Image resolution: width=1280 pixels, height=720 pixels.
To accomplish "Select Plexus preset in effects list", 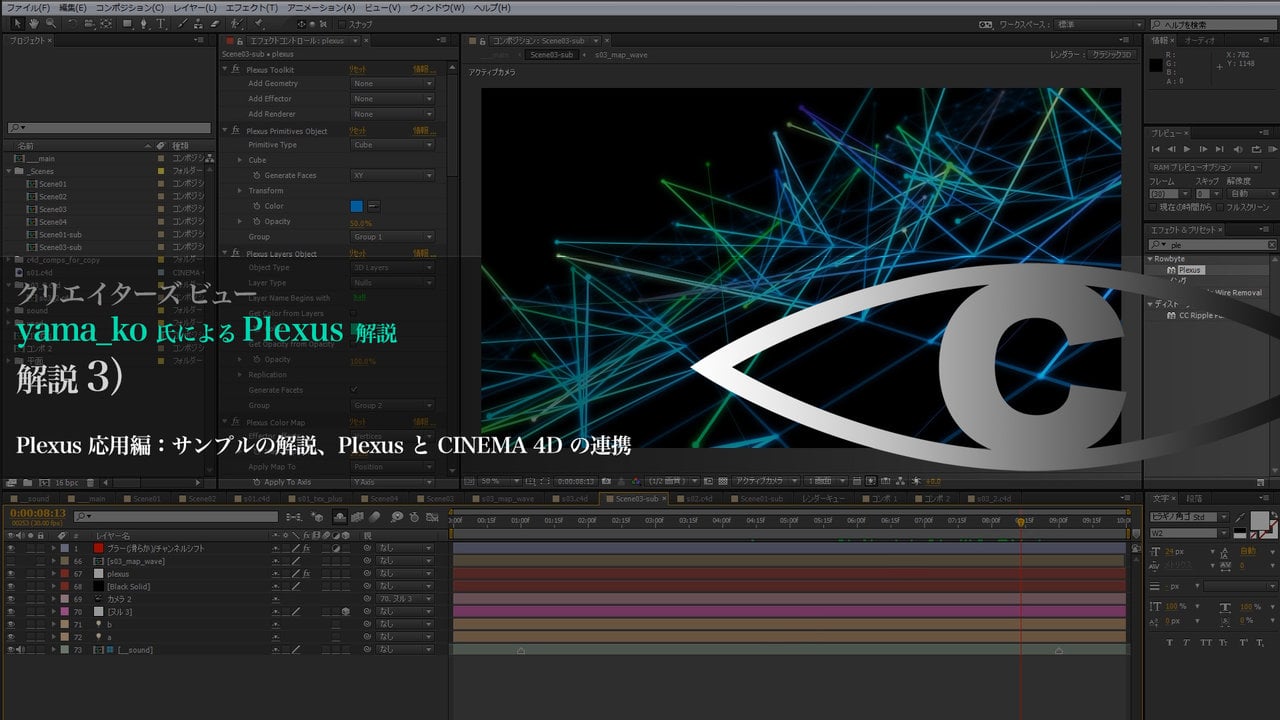I will pos(1189,270).
